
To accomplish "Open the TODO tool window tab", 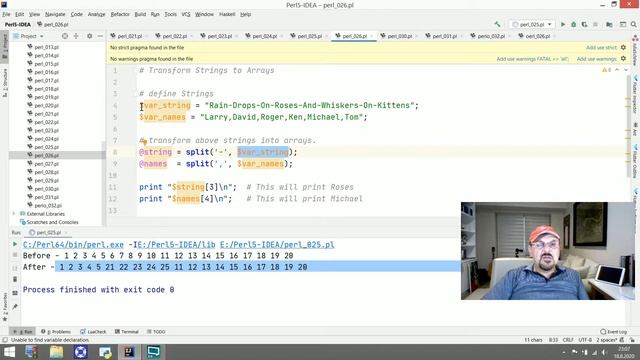I will pyautogui.click(x=156, y=332).
